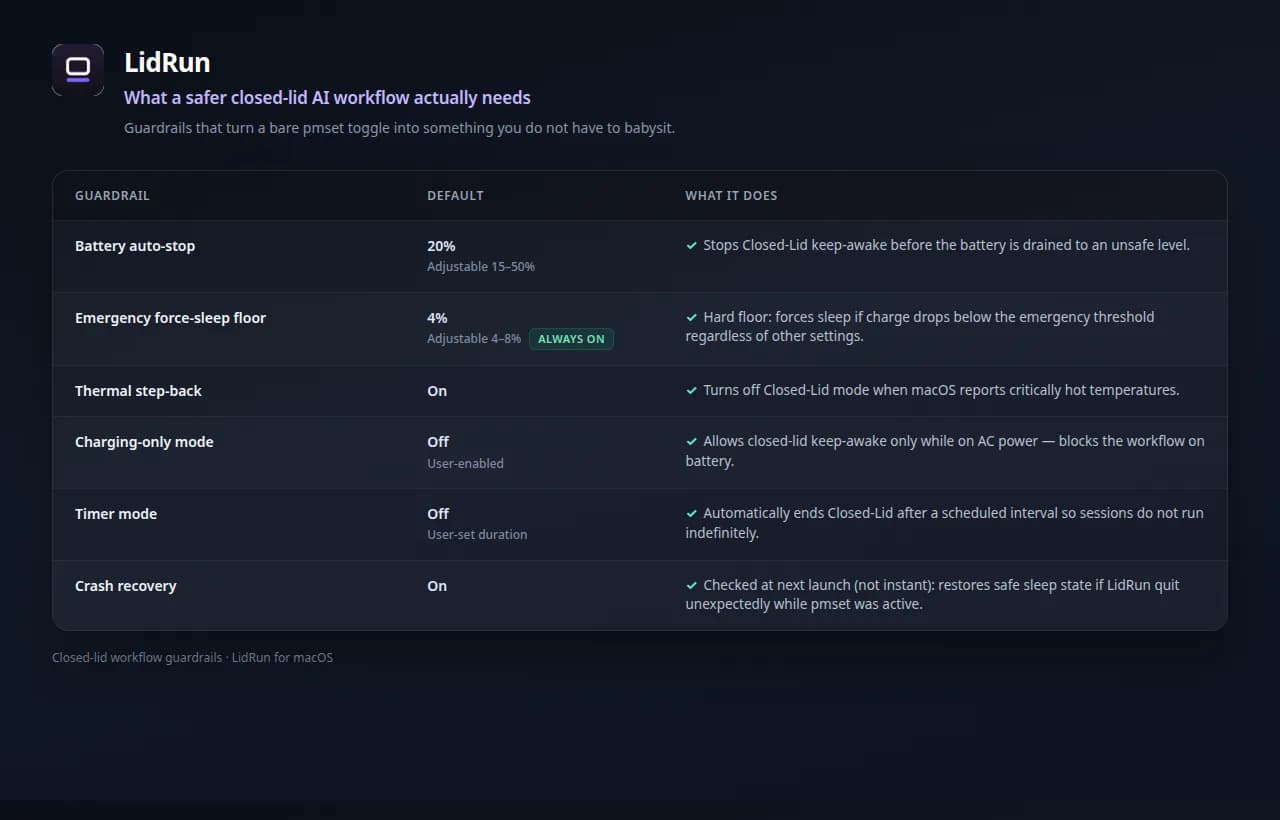Select the "Battery auto-stop" row label
This screenshot has width=1280, height=820.
pos(135,246)
